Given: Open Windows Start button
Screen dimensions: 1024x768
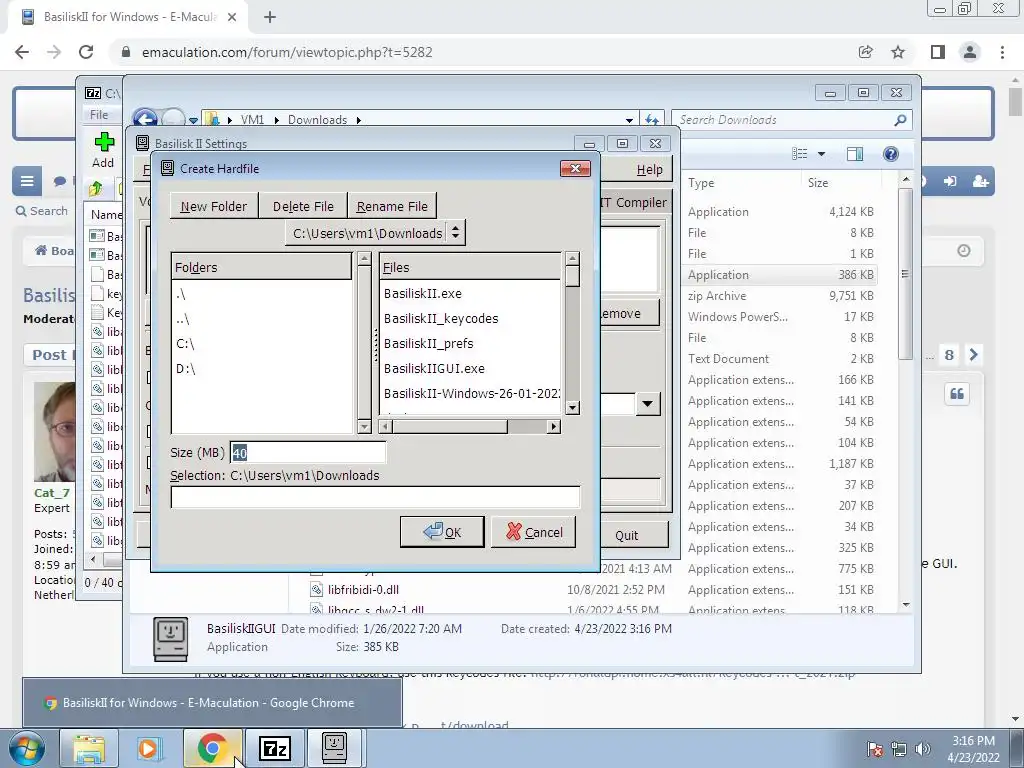Looking at the screenshot, I should coord(27,749).
